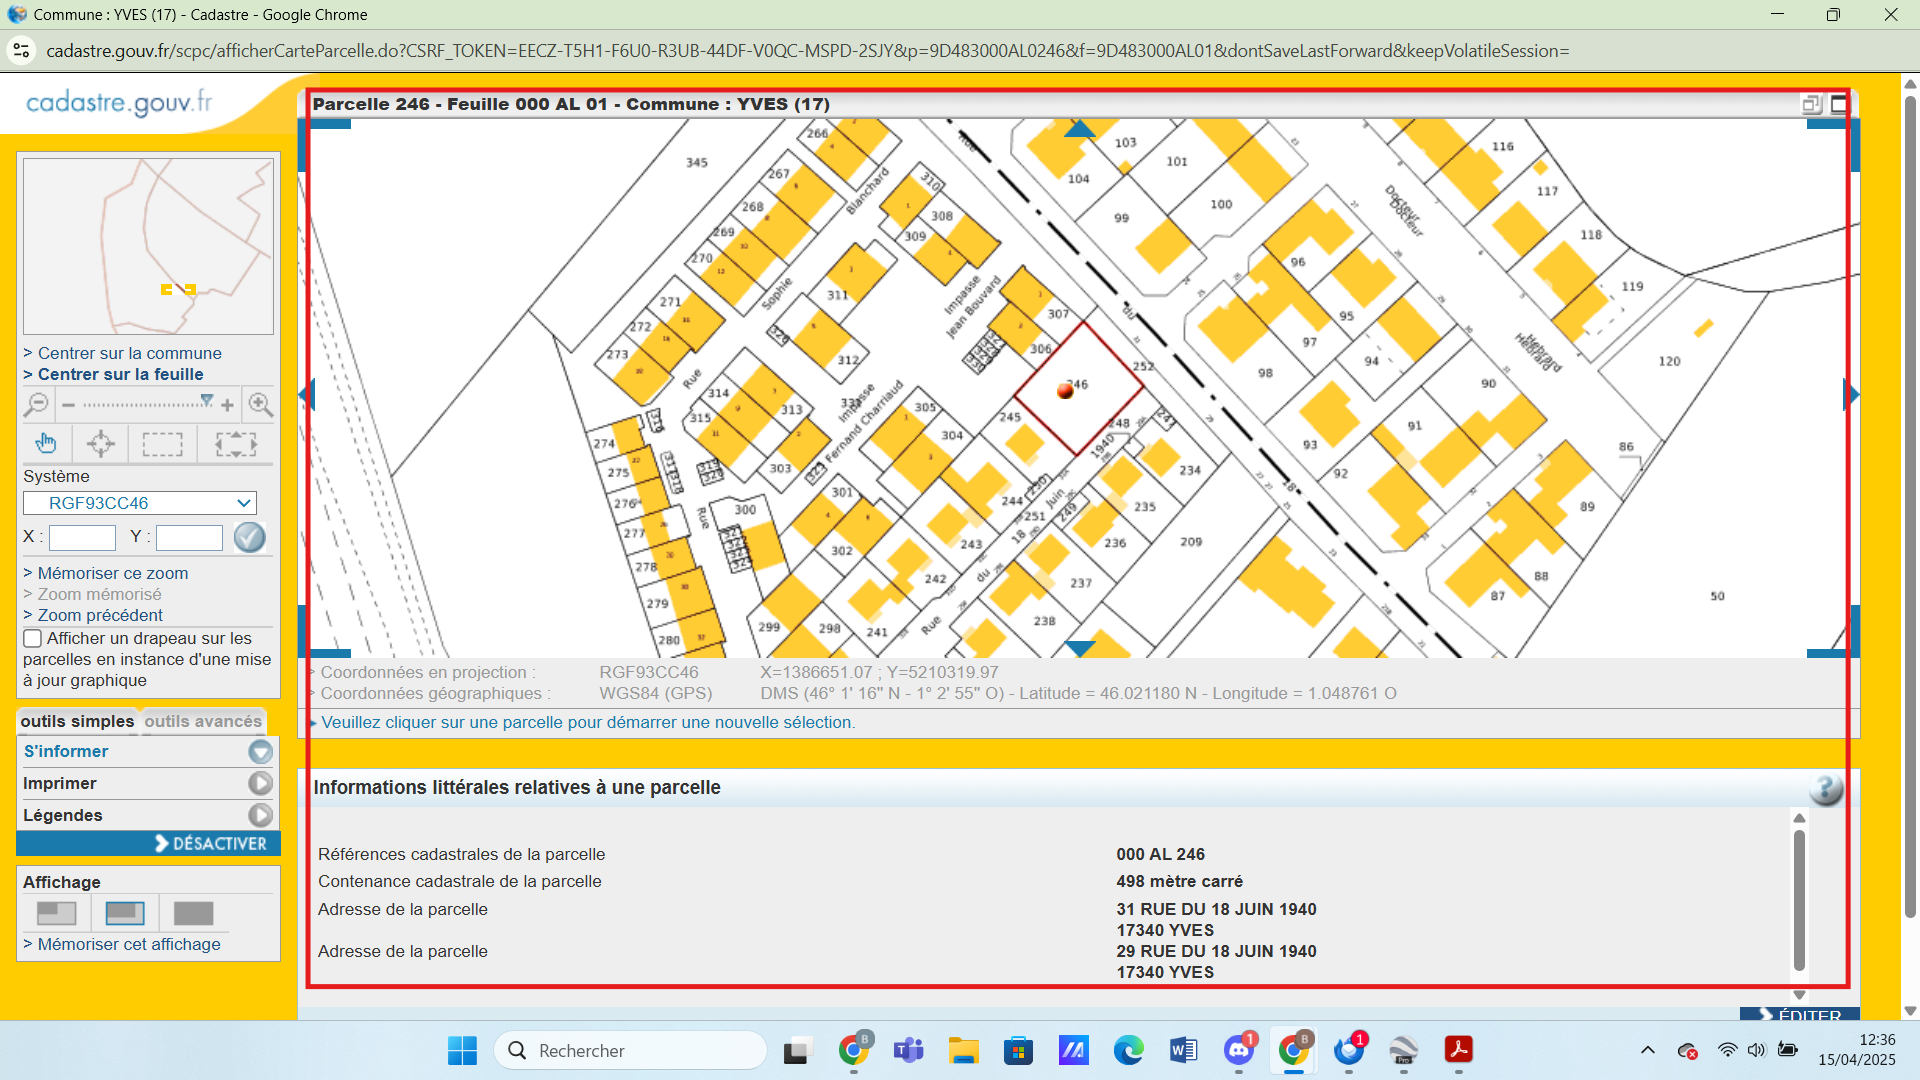Click the Centrer sur la commune link
Viewport: 1920px width, 1080px height.
129,353
